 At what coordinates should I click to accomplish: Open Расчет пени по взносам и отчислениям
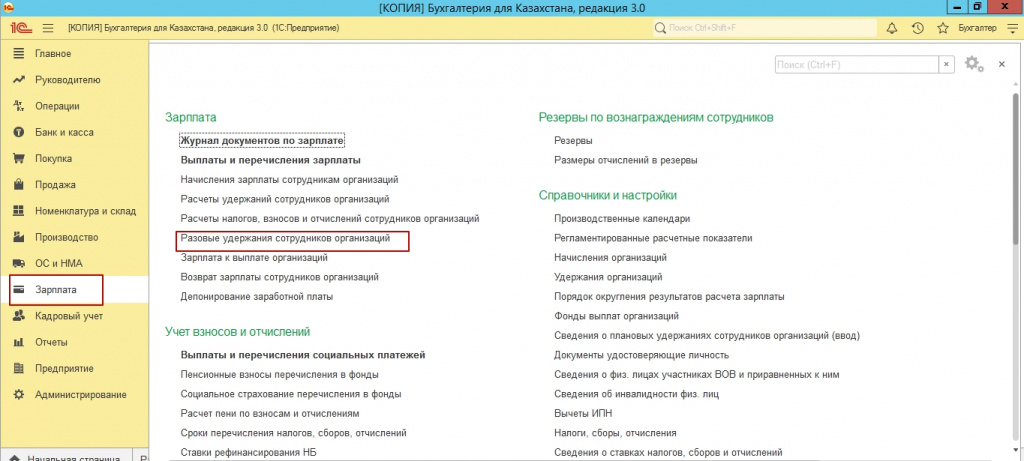click(x=270, y=414)
